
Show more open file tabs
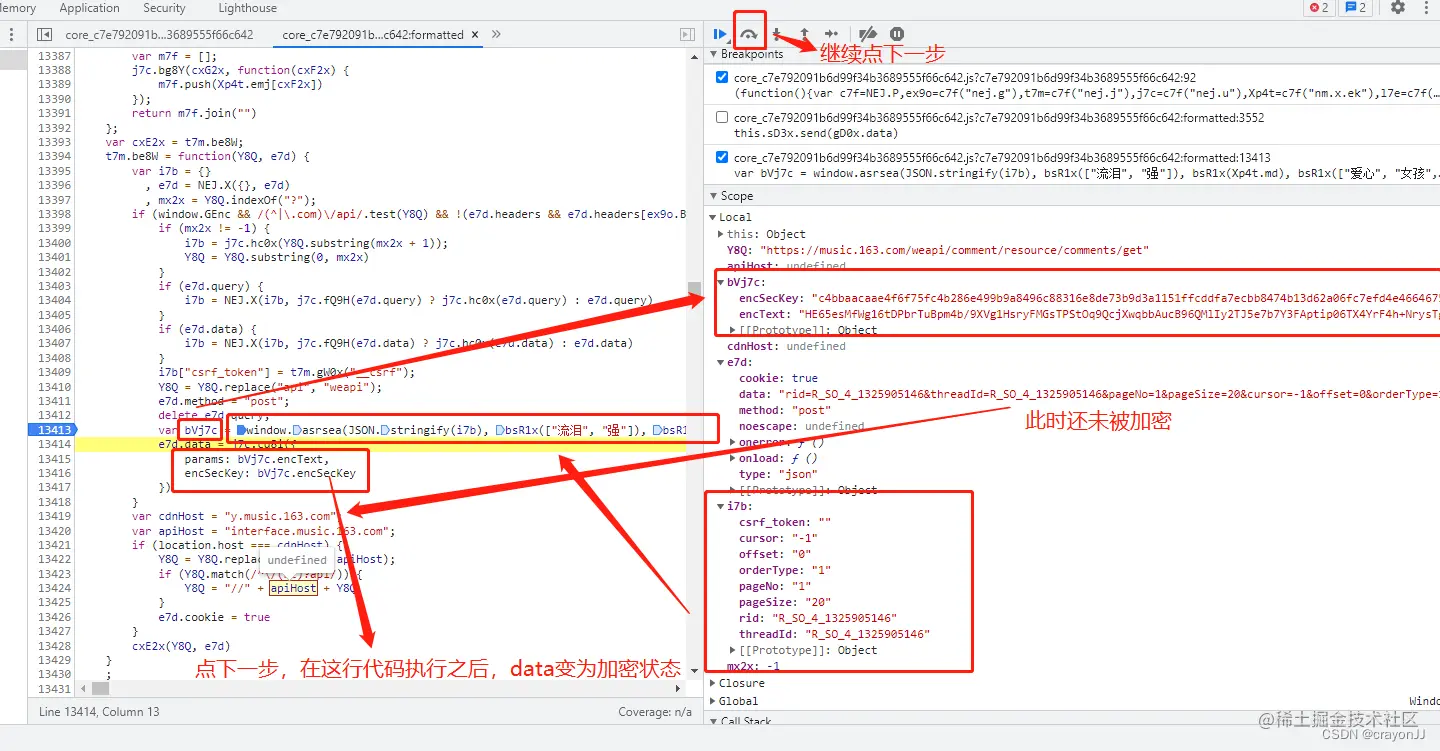tap(496, 34)
